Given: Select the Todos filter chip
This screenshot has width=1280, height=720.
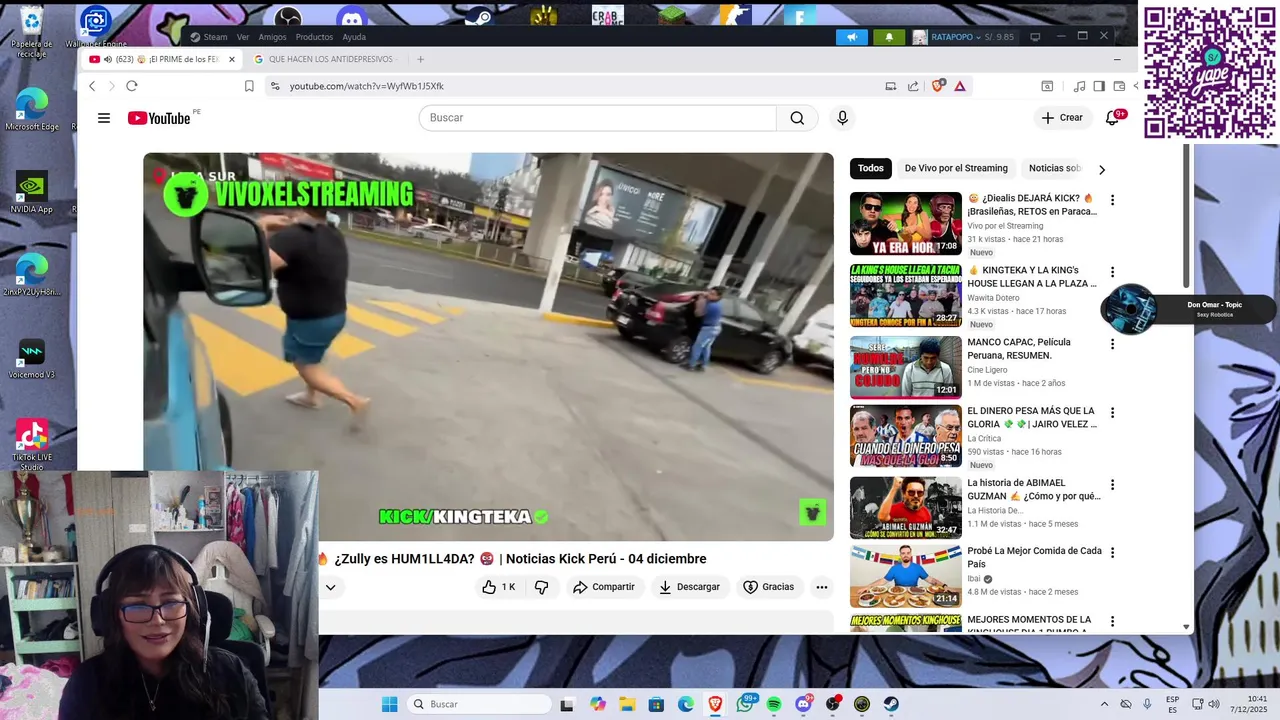Looking at the screenshot, I should pyautogui.click(x=871, y=168).
